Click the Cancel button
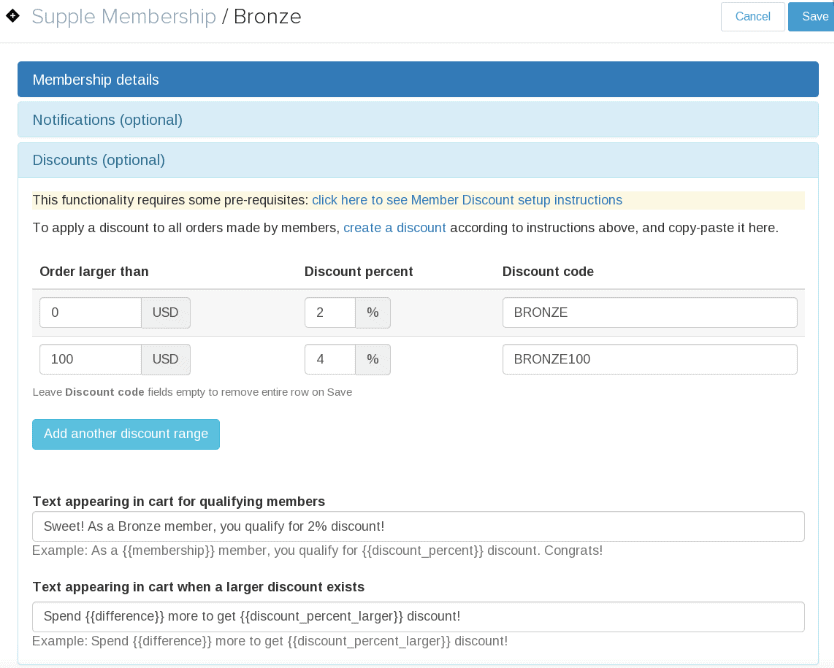The image size is (834, 668). 753,16
